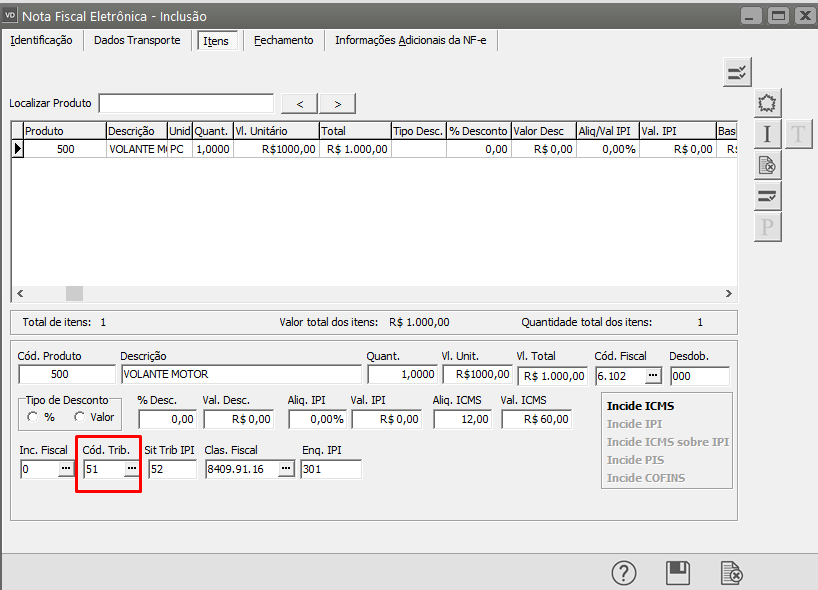Click the grid's horizontal scrollbar thumb
Image resolution: width=818 pixels, height=590 pixels.
pos(75,293)
